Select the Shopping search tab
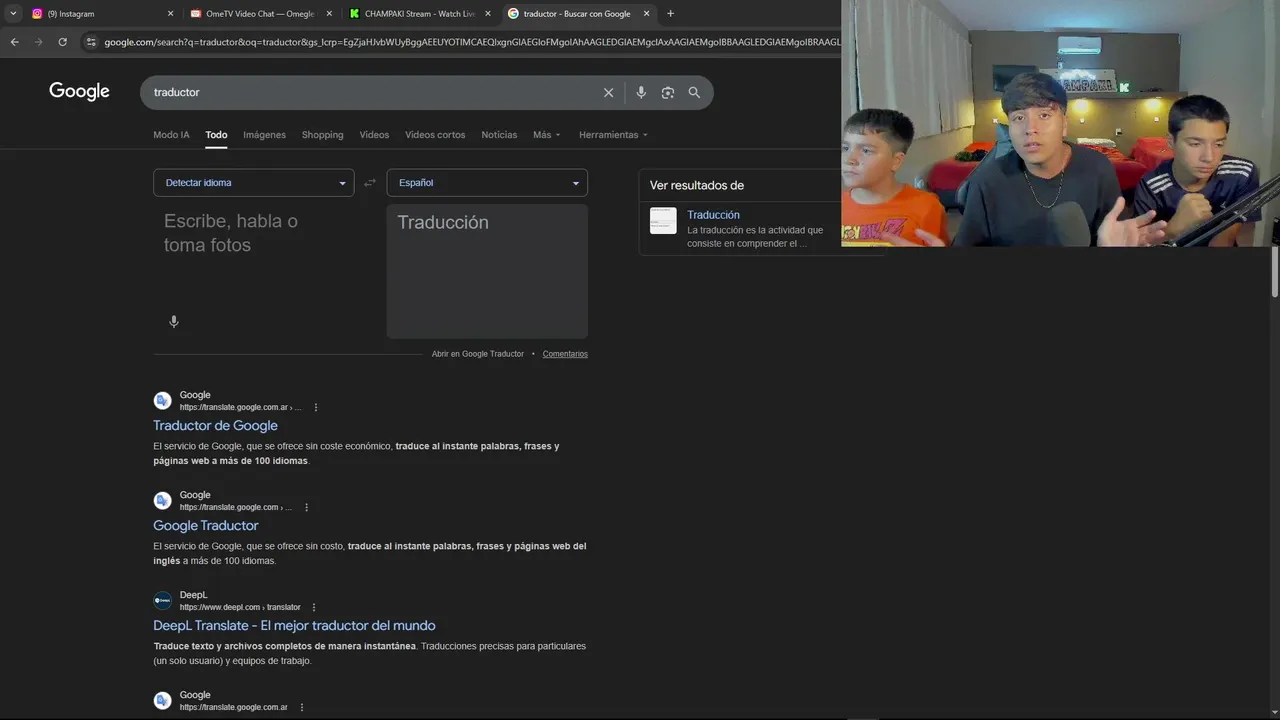This screenshot has height=720, width=1280. pos(322,135)
